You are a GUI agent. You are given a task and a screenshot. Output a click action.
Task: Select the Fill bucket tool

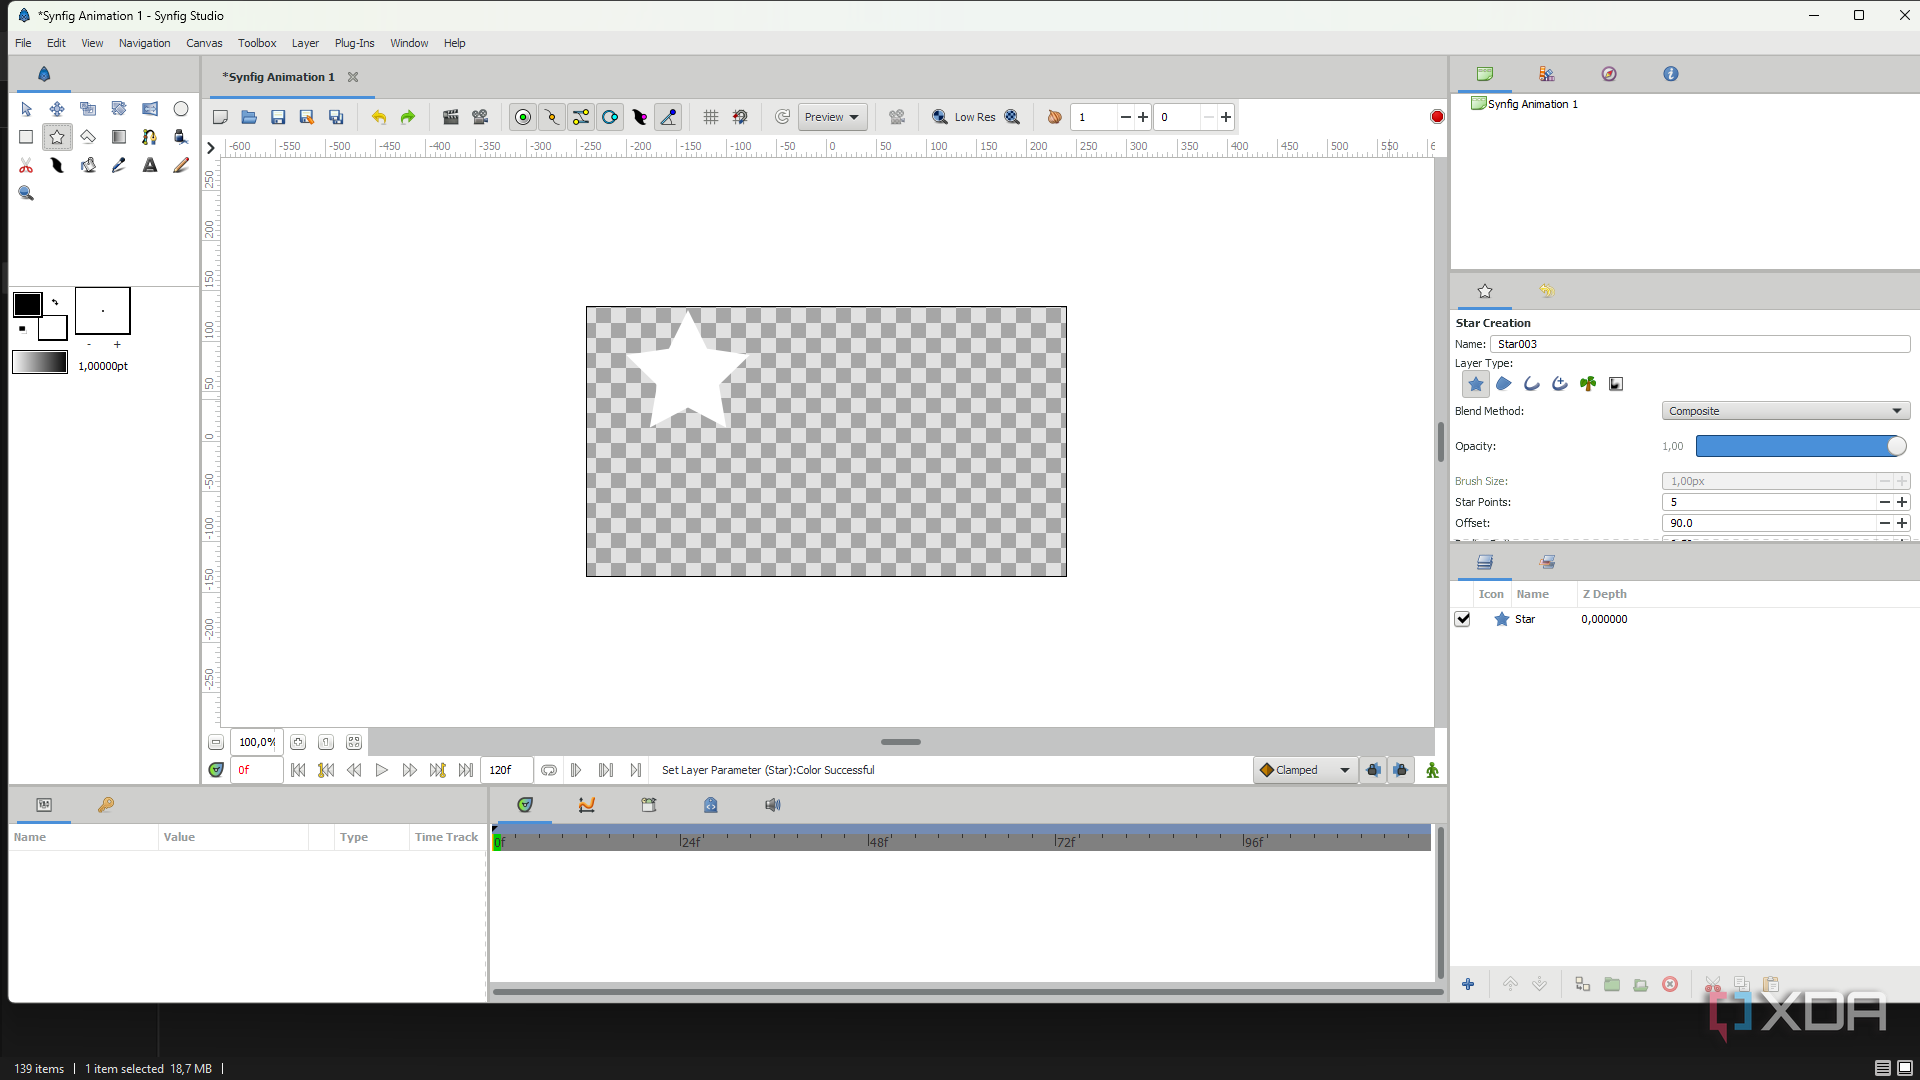pos(88,165)
